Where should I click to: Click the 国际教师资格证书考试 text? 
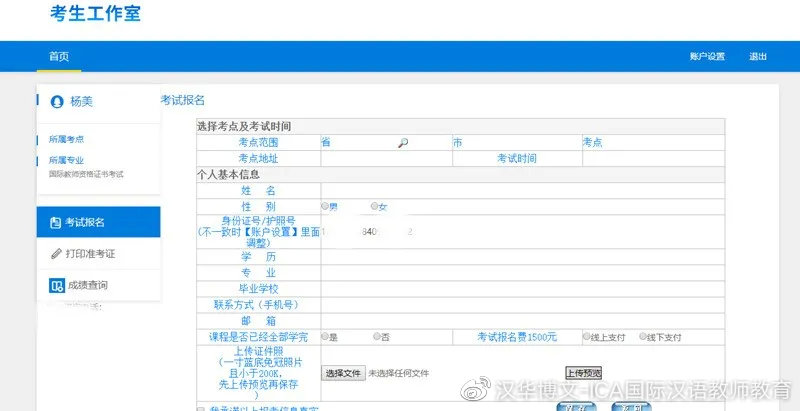pyautogui.click(x=86, y=174)
